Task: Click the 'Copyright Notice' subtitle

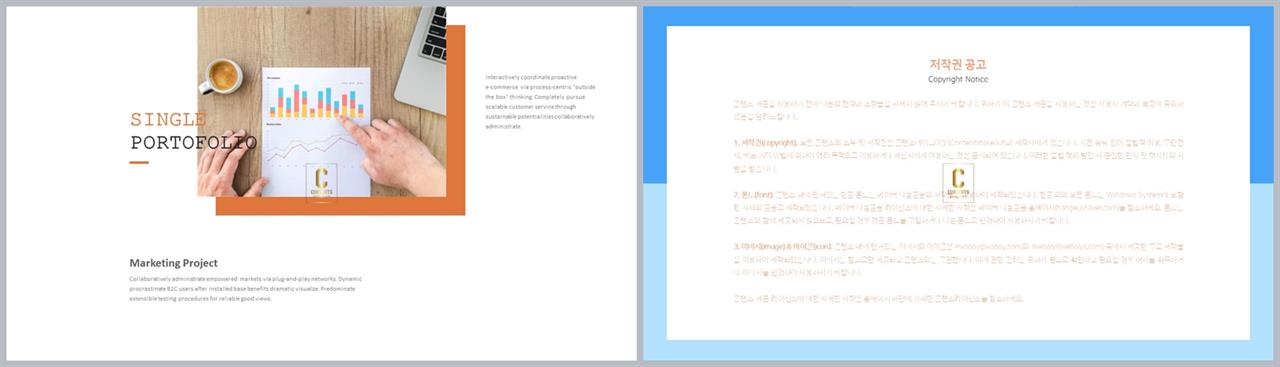Action: [958, 79]
